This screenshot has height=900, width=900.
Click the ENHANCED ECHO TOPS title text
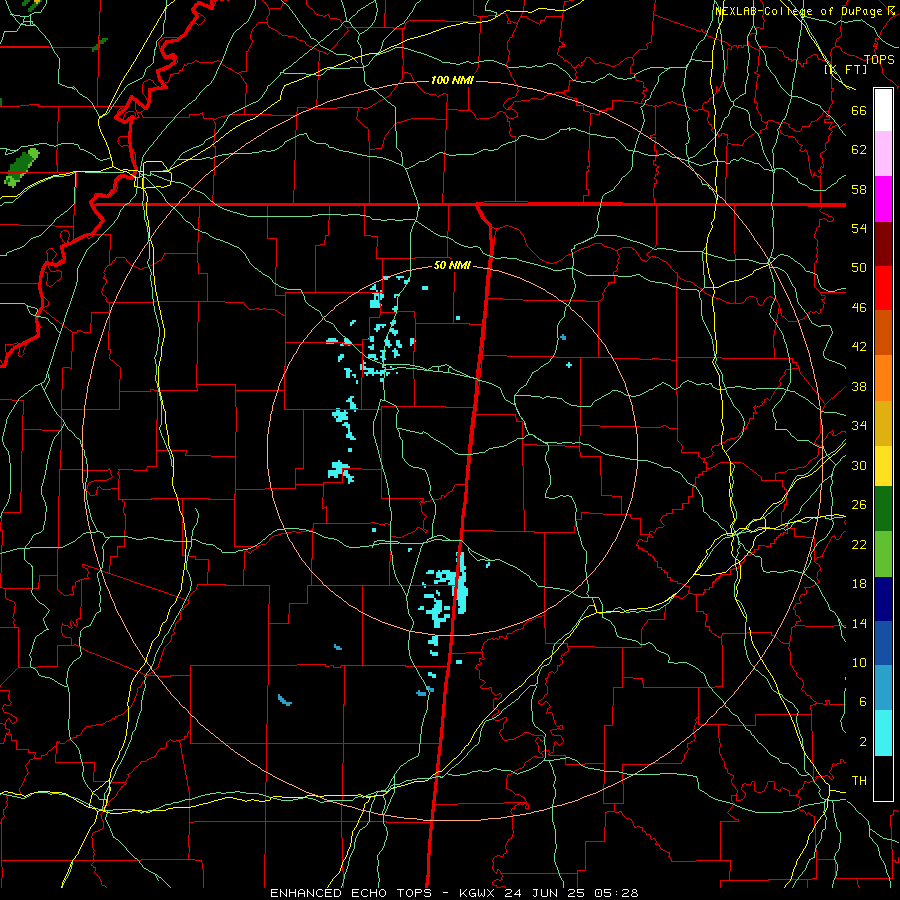(x=351, y=893)
